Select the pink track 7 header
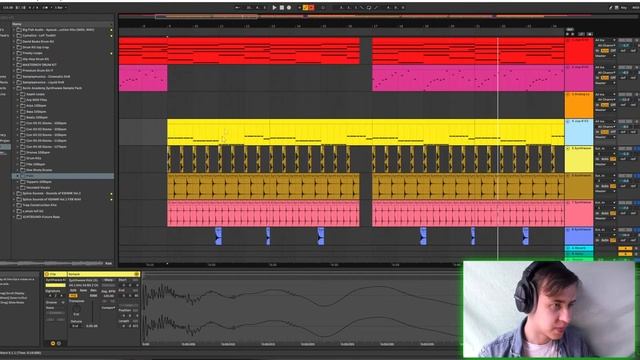640x360 pixels. (579, 213)
